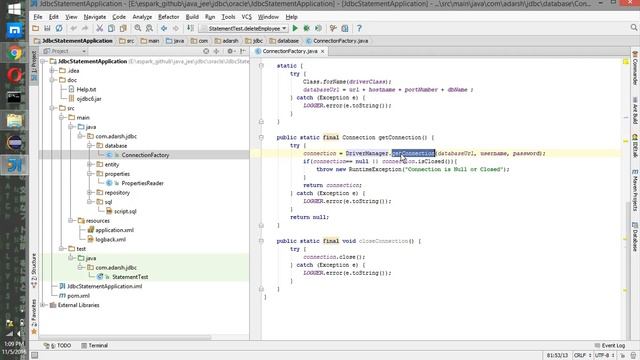Run StatementTest with green play icon

click(x=295, y=28)
